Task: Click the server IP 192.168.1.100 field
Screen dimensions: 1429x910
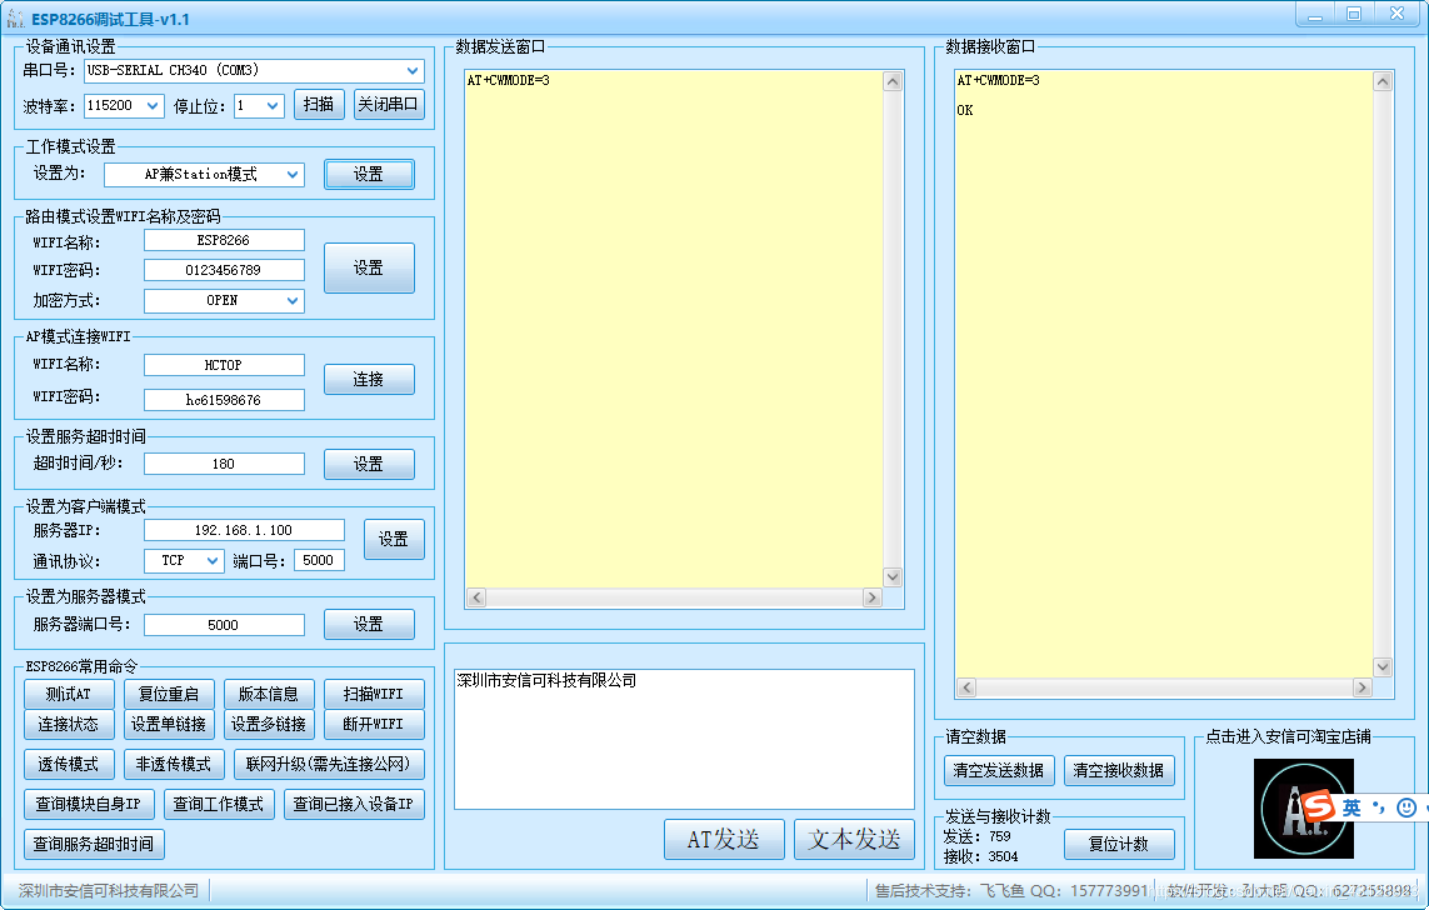Action: pyautogui.click(x=244, y=530)
